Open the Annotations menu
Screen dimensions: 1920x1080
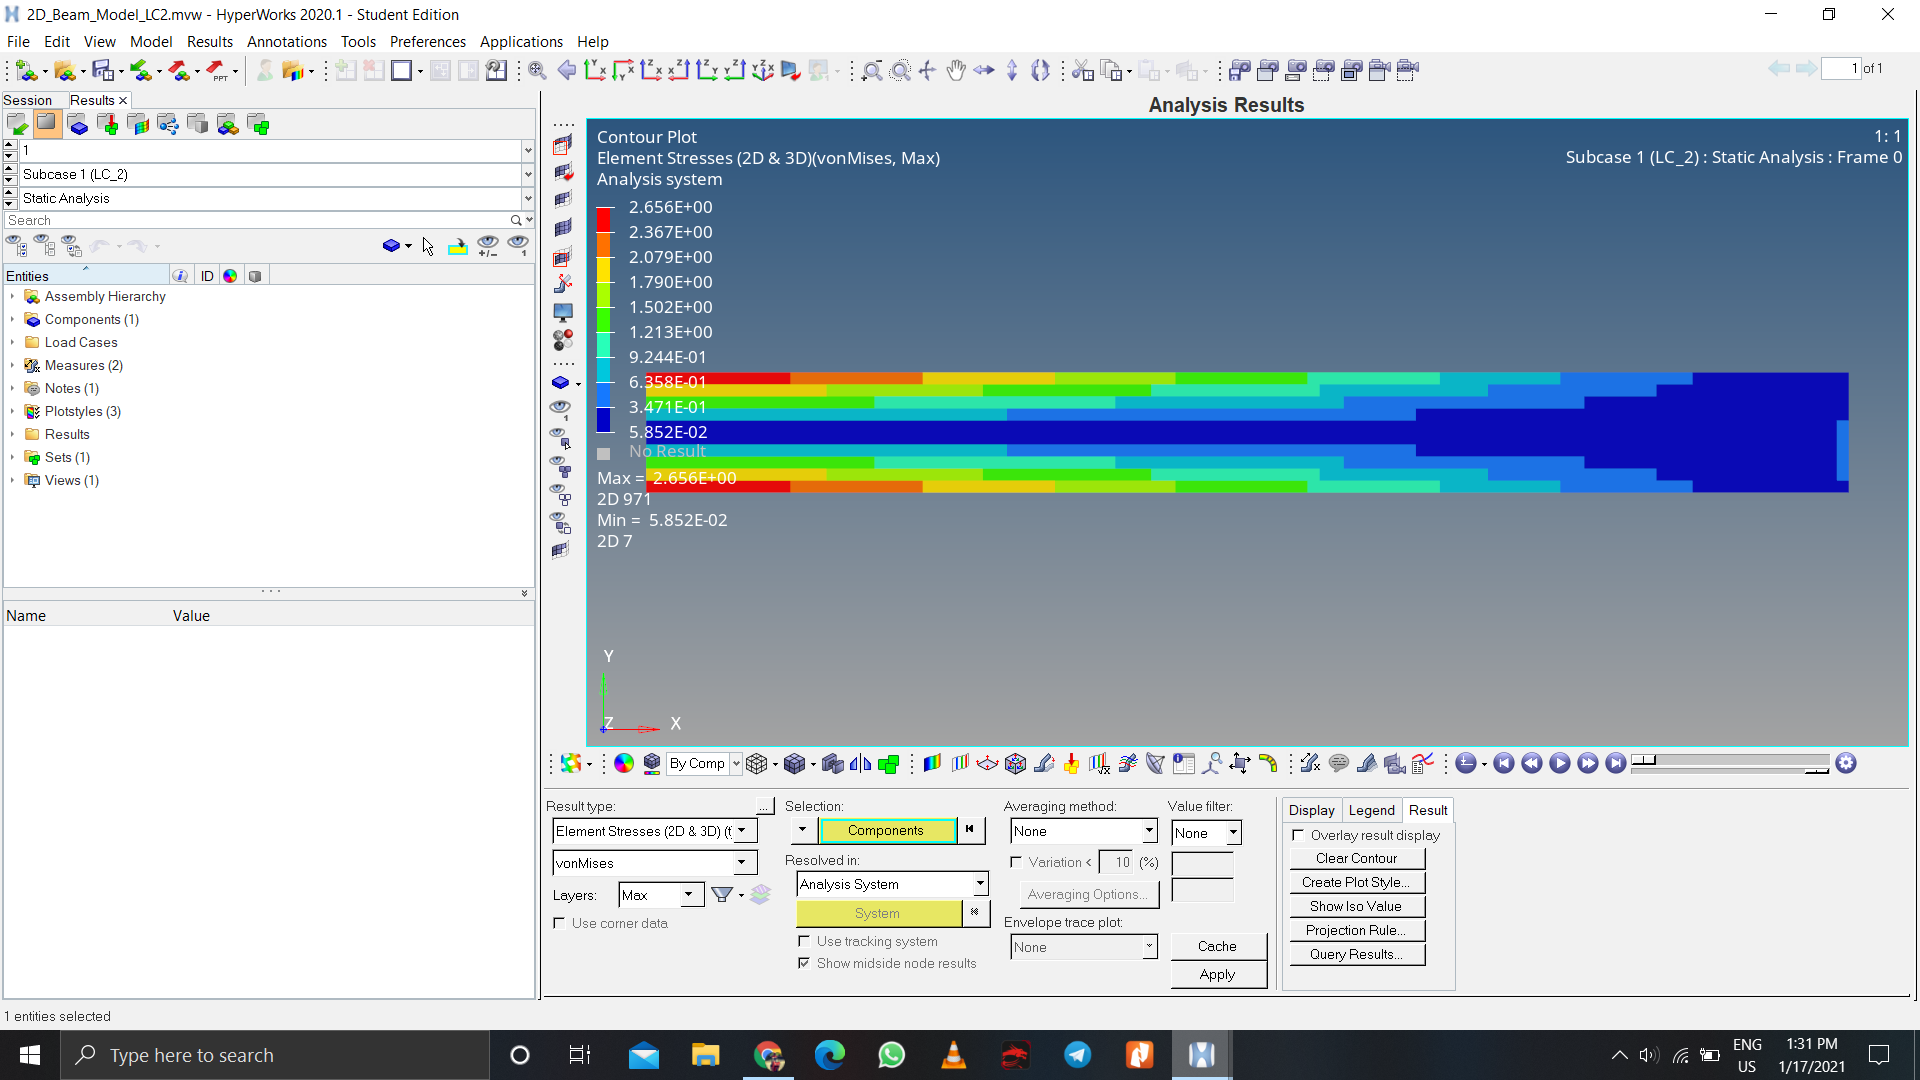287,42
